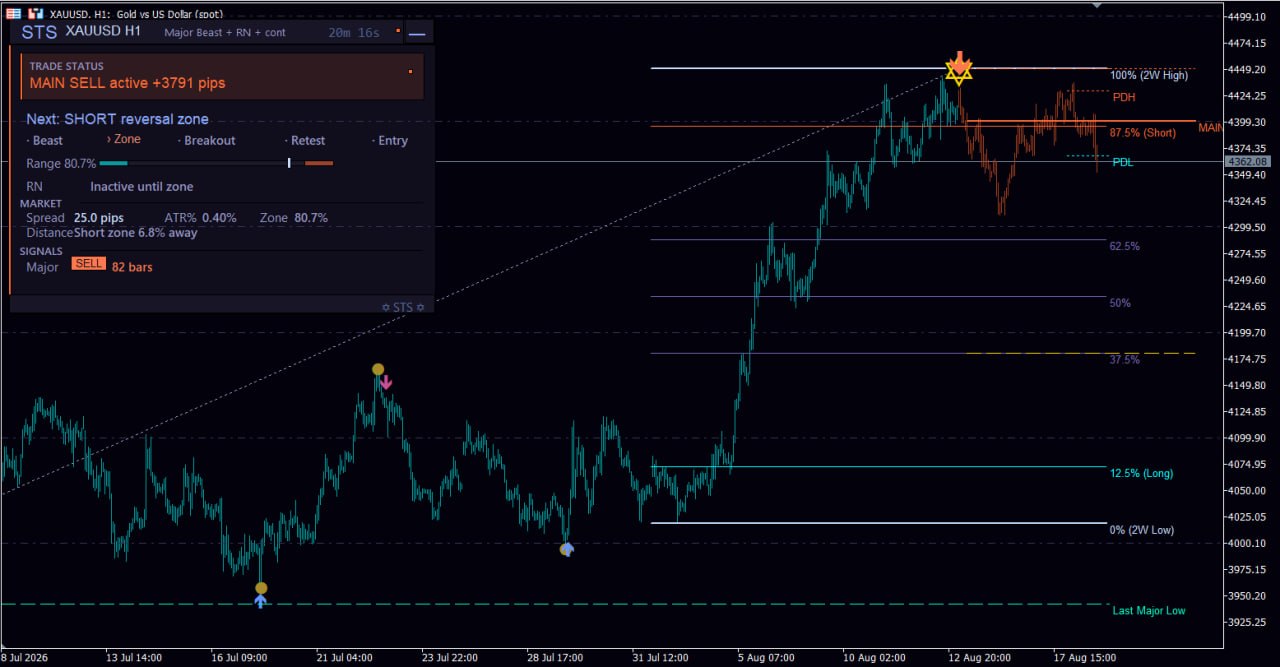
Task: Click the Major Beast + RN + cont text
Action: click(x=224, y=33)
